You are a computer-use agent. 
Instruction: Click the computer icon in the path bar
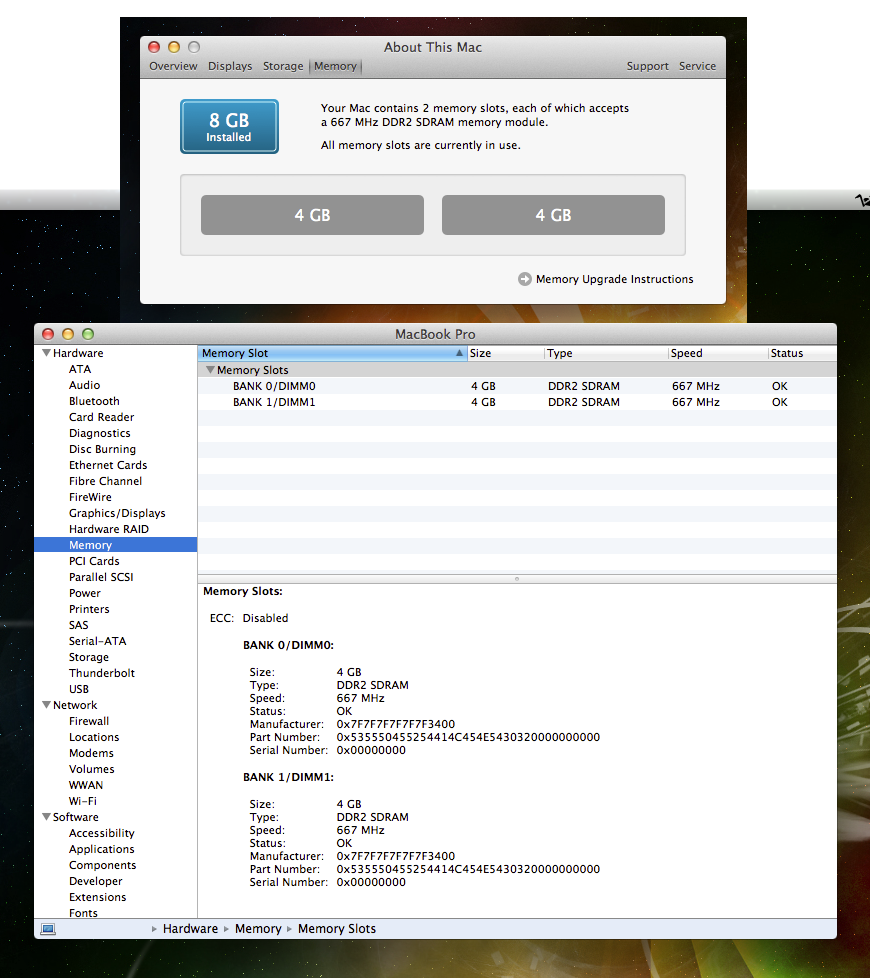pyautogui.click(x=48, y=929)
